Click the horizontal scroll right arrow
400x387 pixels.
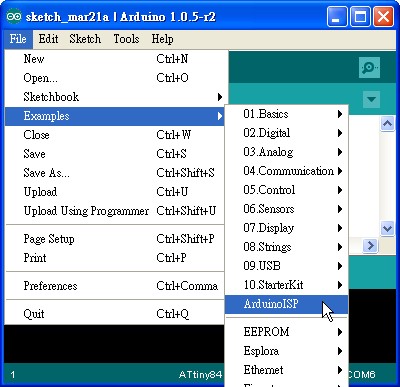[x=371, y=246]
